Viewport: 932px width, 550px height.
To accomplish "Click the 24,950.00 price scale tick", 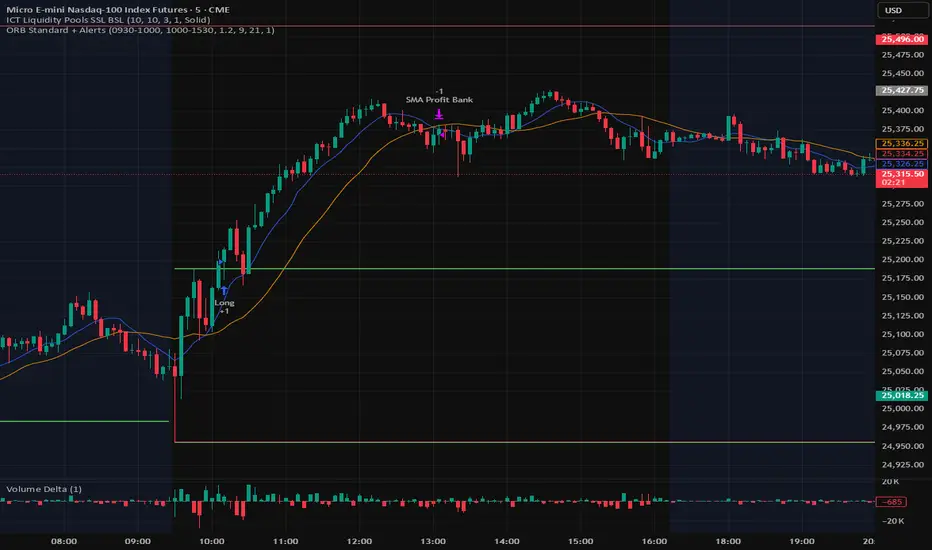I will 902,446.
